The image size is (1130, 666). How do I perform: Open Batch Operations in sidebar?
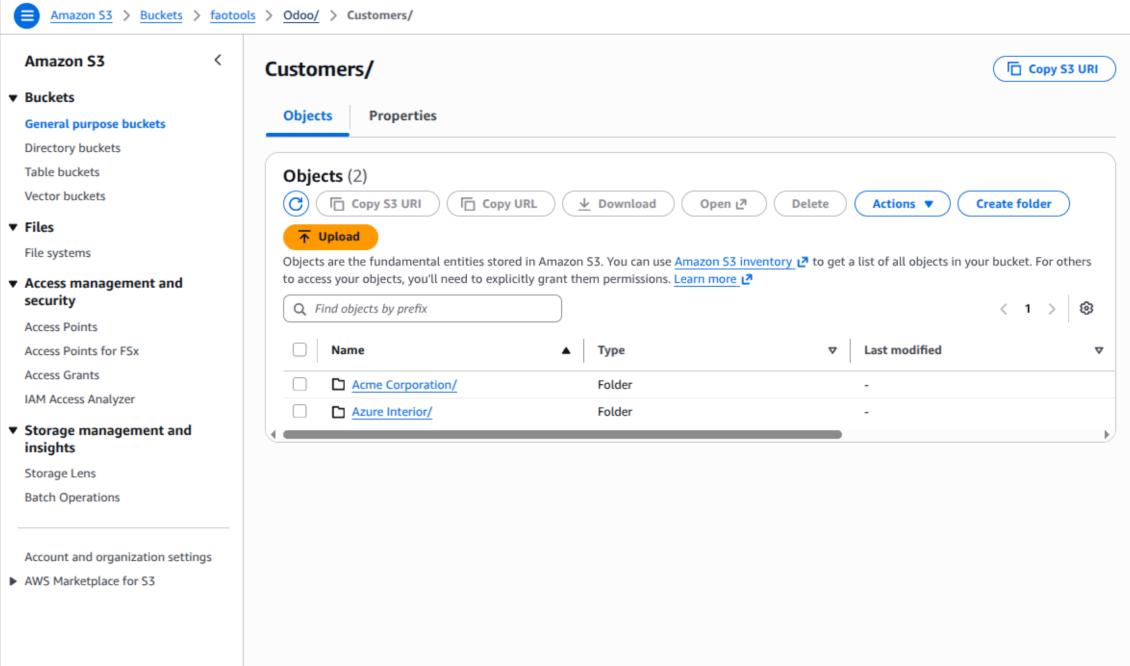pyautogui.click(x=72, y=497)
